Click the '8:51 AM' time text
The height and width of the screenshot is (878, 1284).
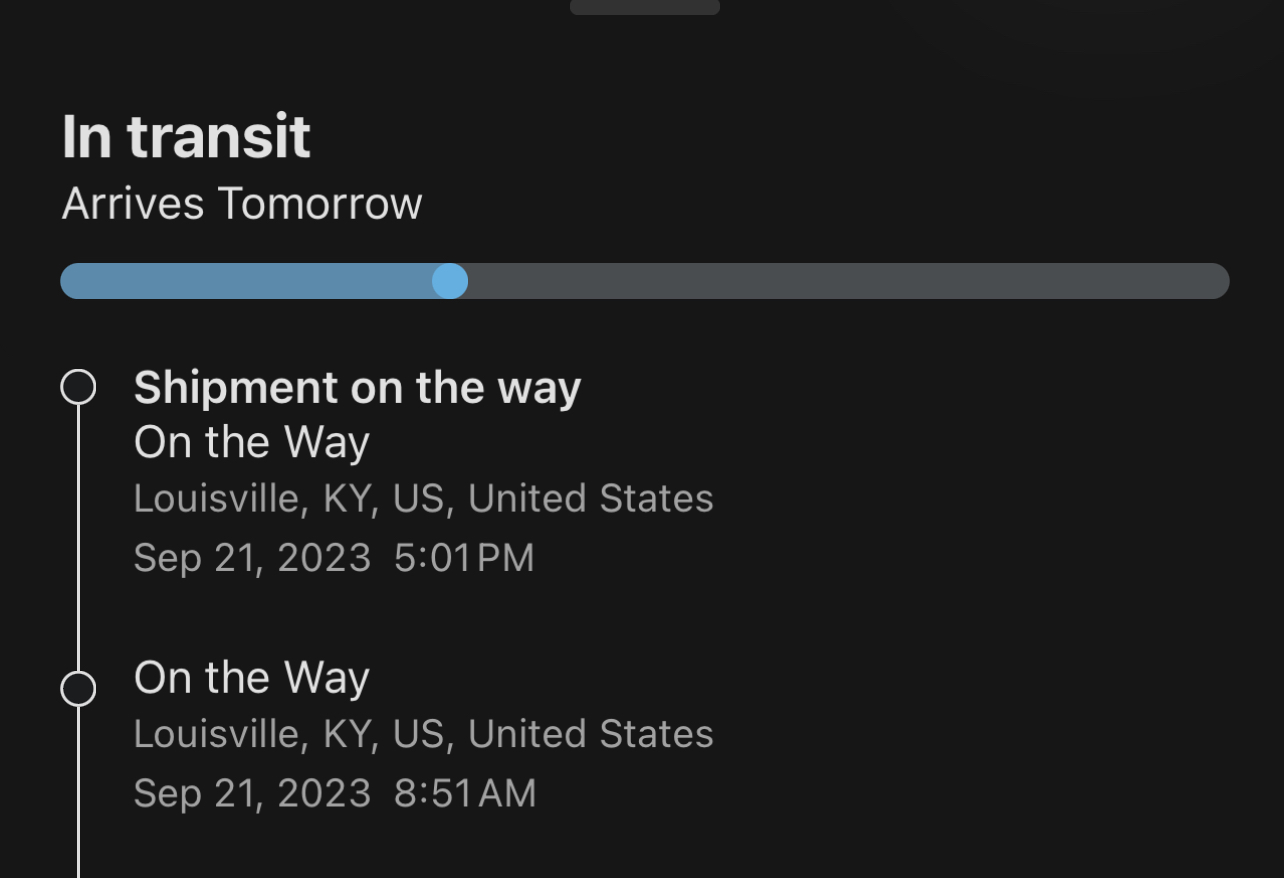tap(465, 793)
